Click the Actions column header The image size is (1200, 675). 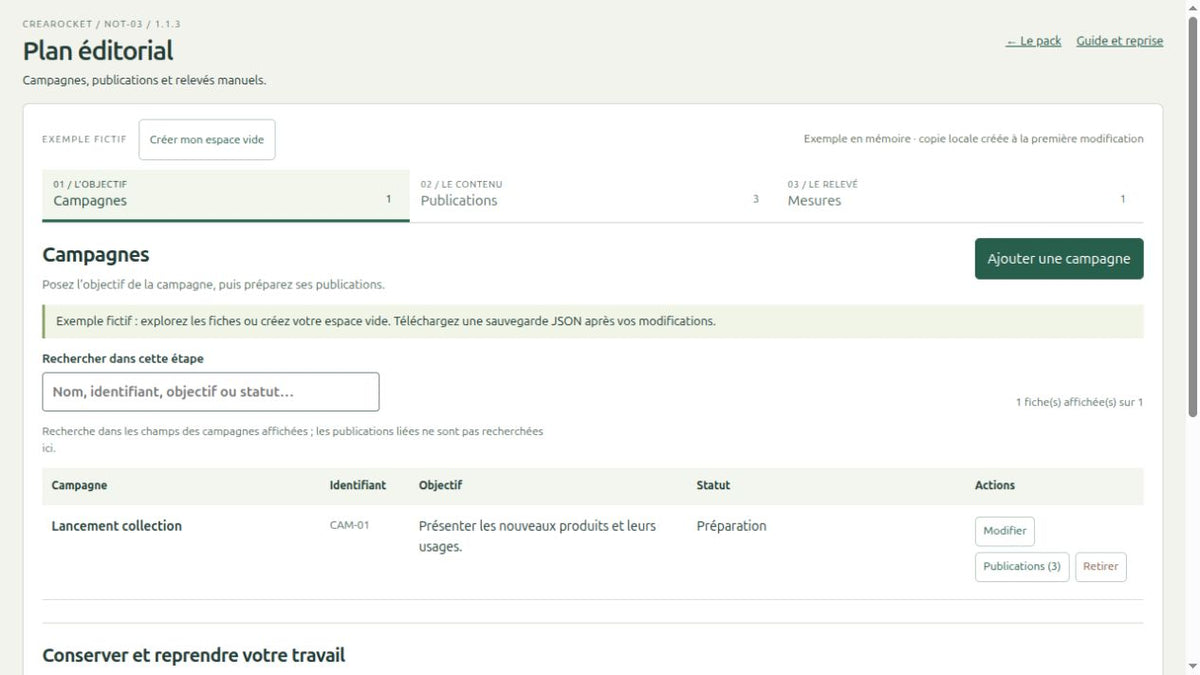(x=995, y=485)
